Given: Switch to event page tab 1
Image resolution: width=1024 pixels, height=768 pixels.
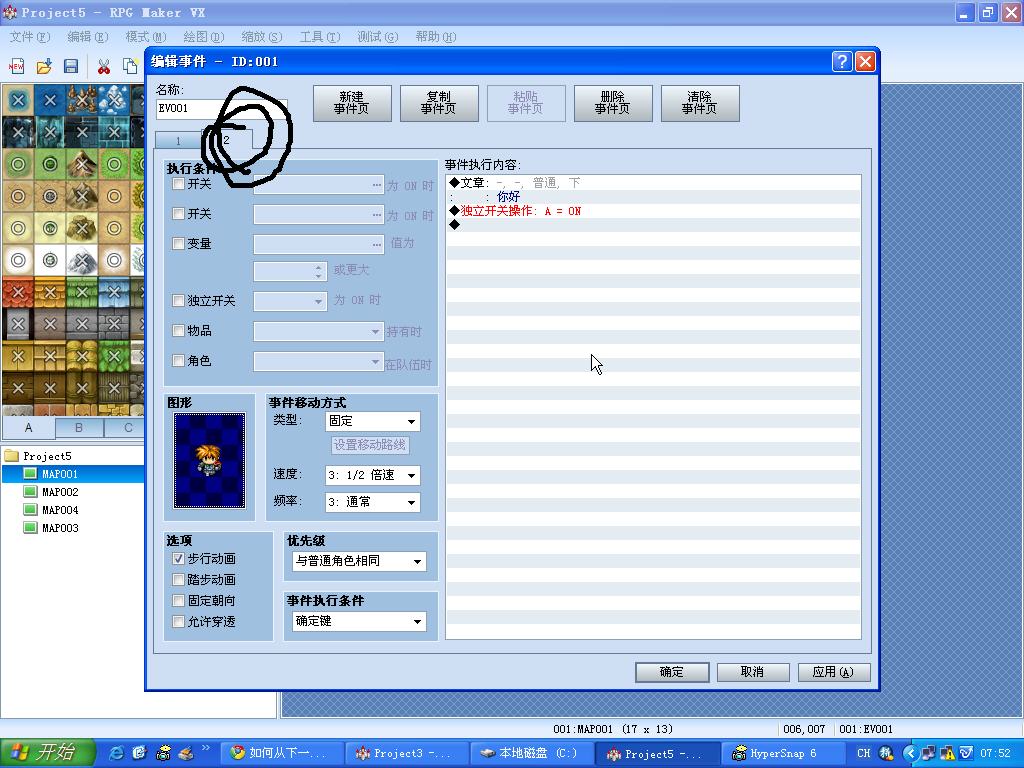Looking at the screenshot, I should click(x=178, y=140).
